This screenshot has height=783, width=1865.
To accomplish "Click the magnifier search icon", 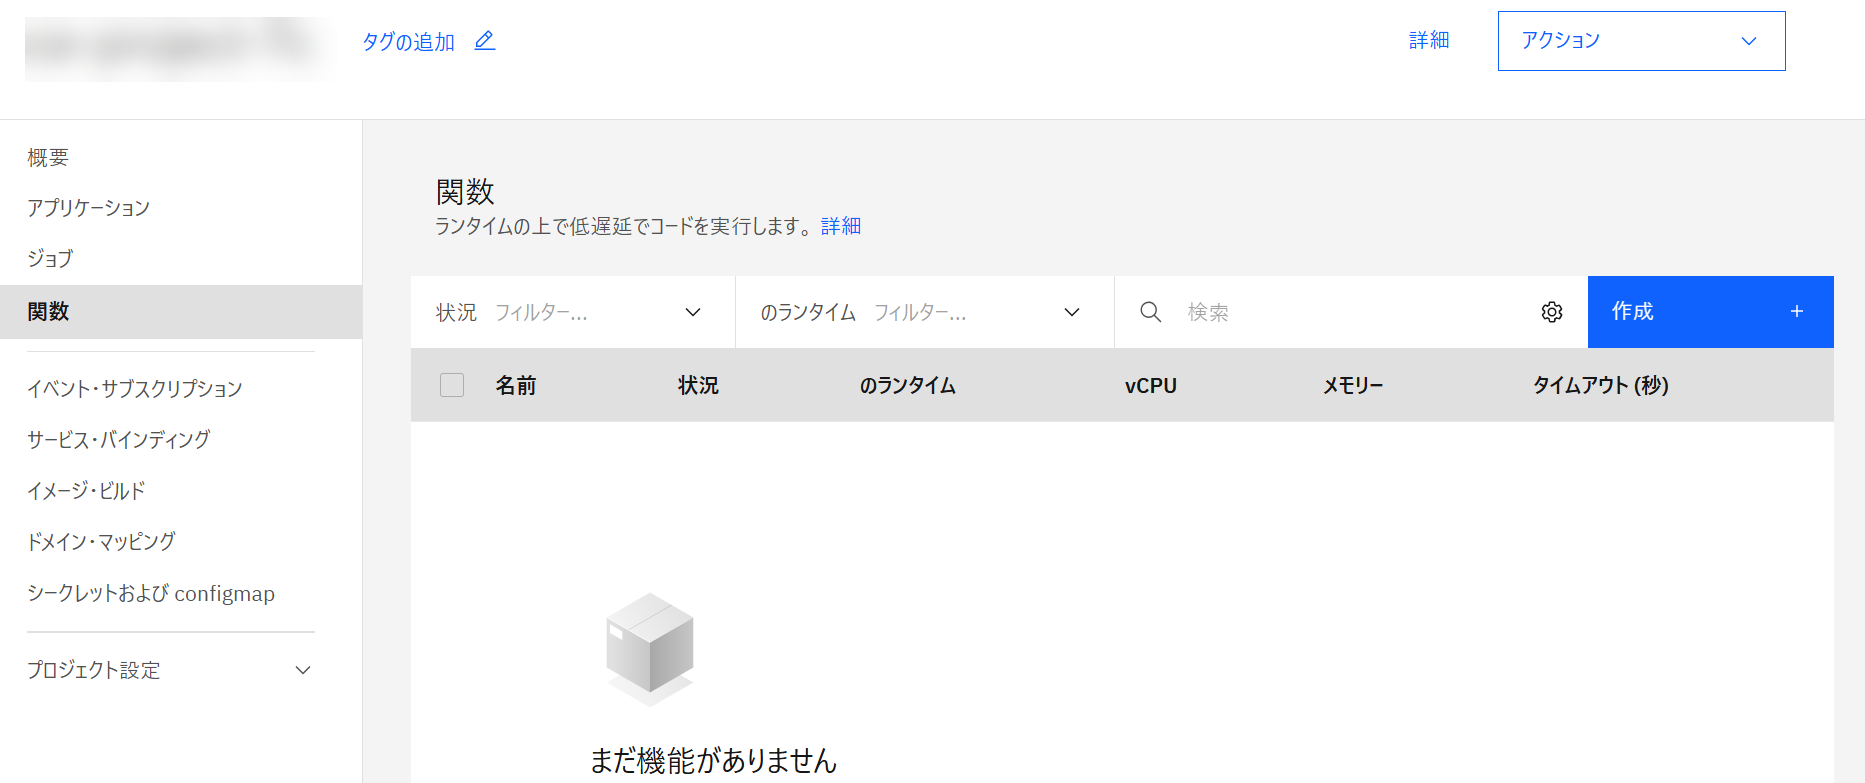I will [1150, 312].
